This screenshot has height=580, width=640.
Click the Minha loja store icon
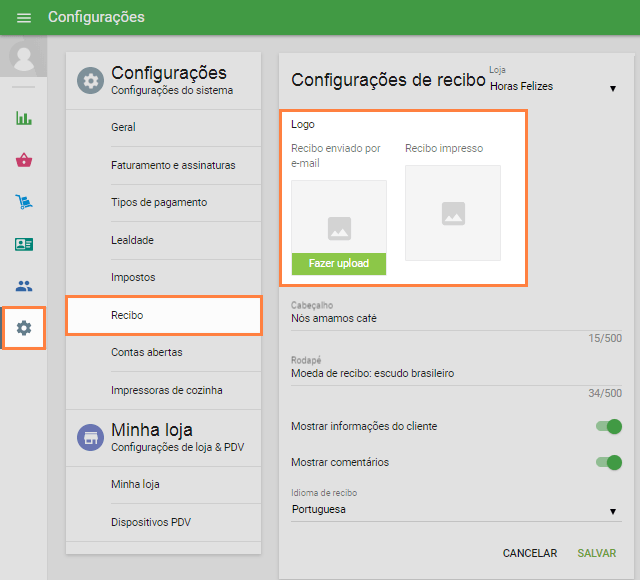[x=90, y=437]
